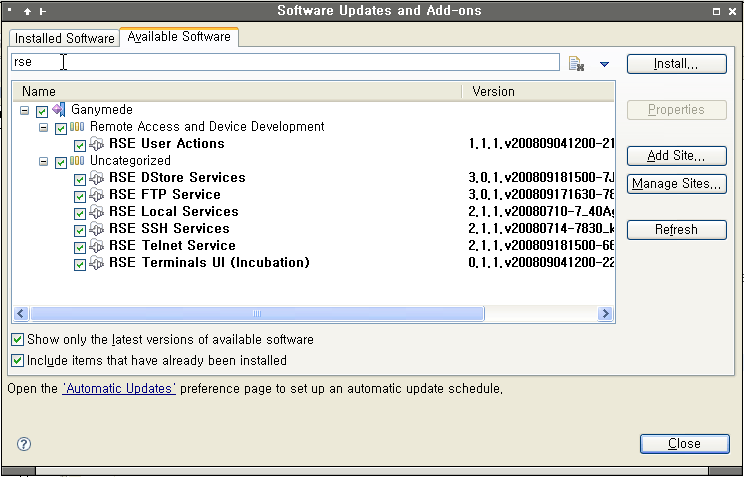Image resolution: width=744 pixels, height=477 pixels.
Task: Click the category icon beside Remote Access and Device Development
Action: (x=77, y=126)
